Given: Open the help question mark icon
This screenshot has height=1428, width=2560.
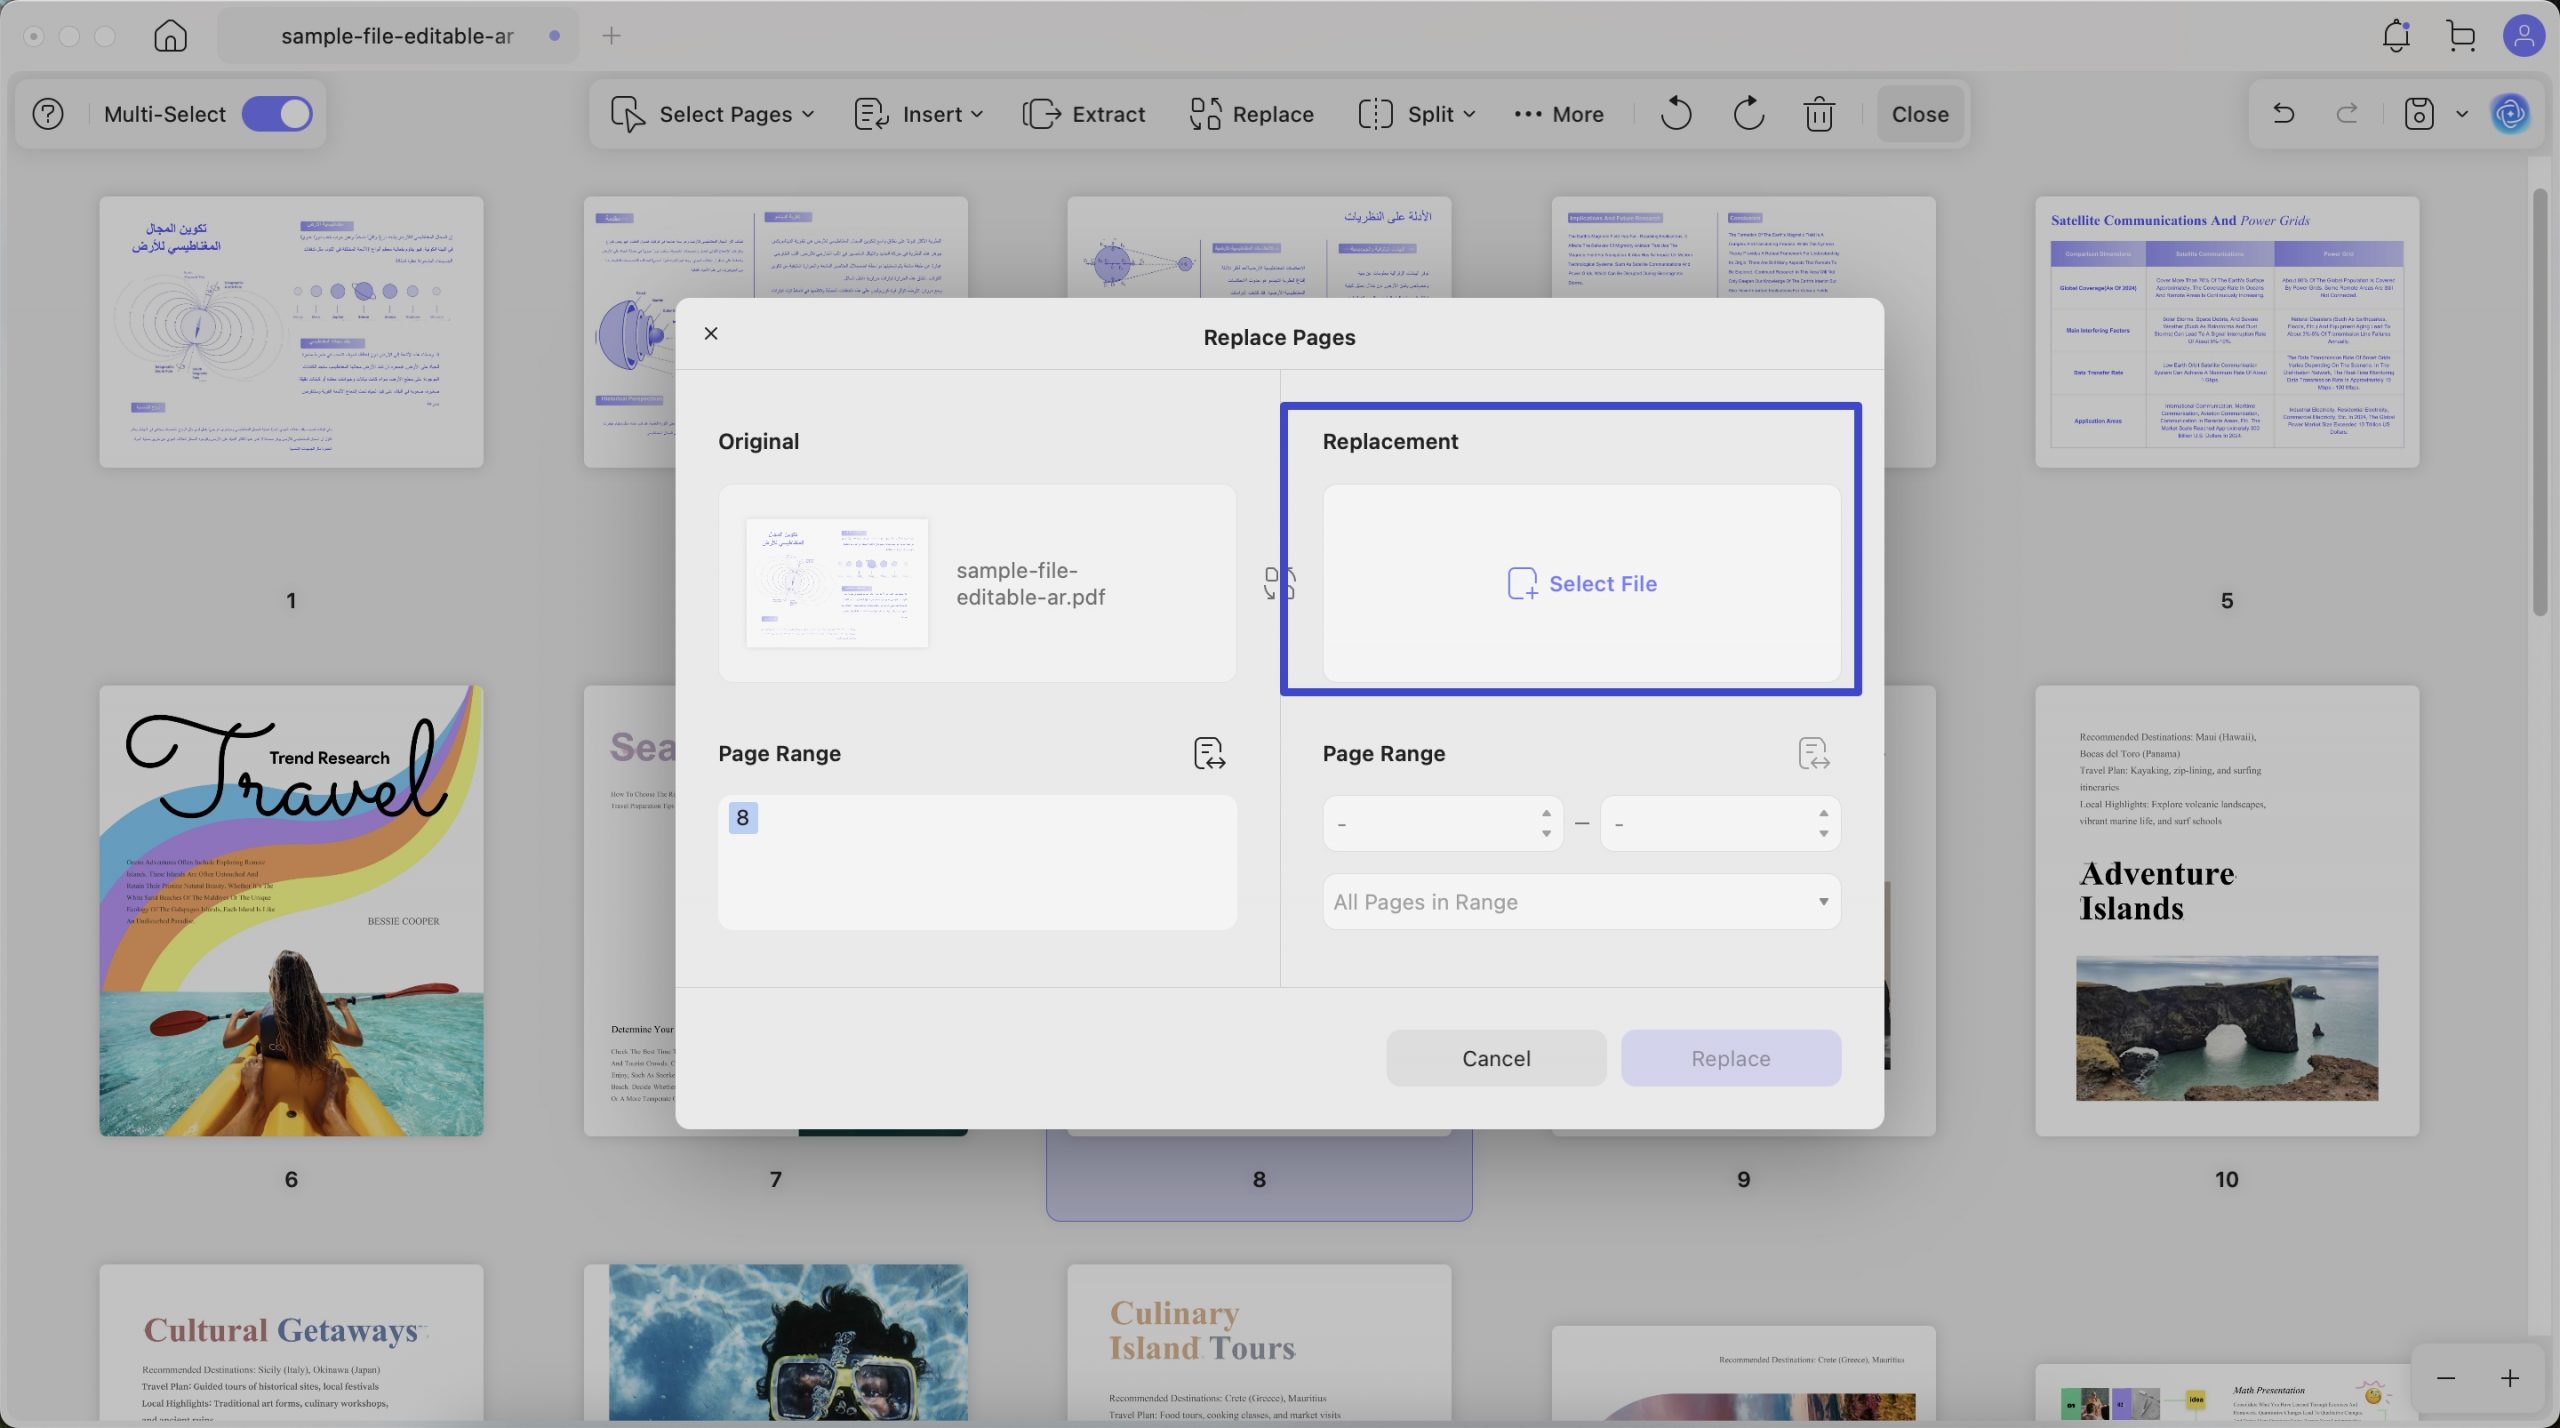Looking at the screenshot, I should click(x=47, y=114).
